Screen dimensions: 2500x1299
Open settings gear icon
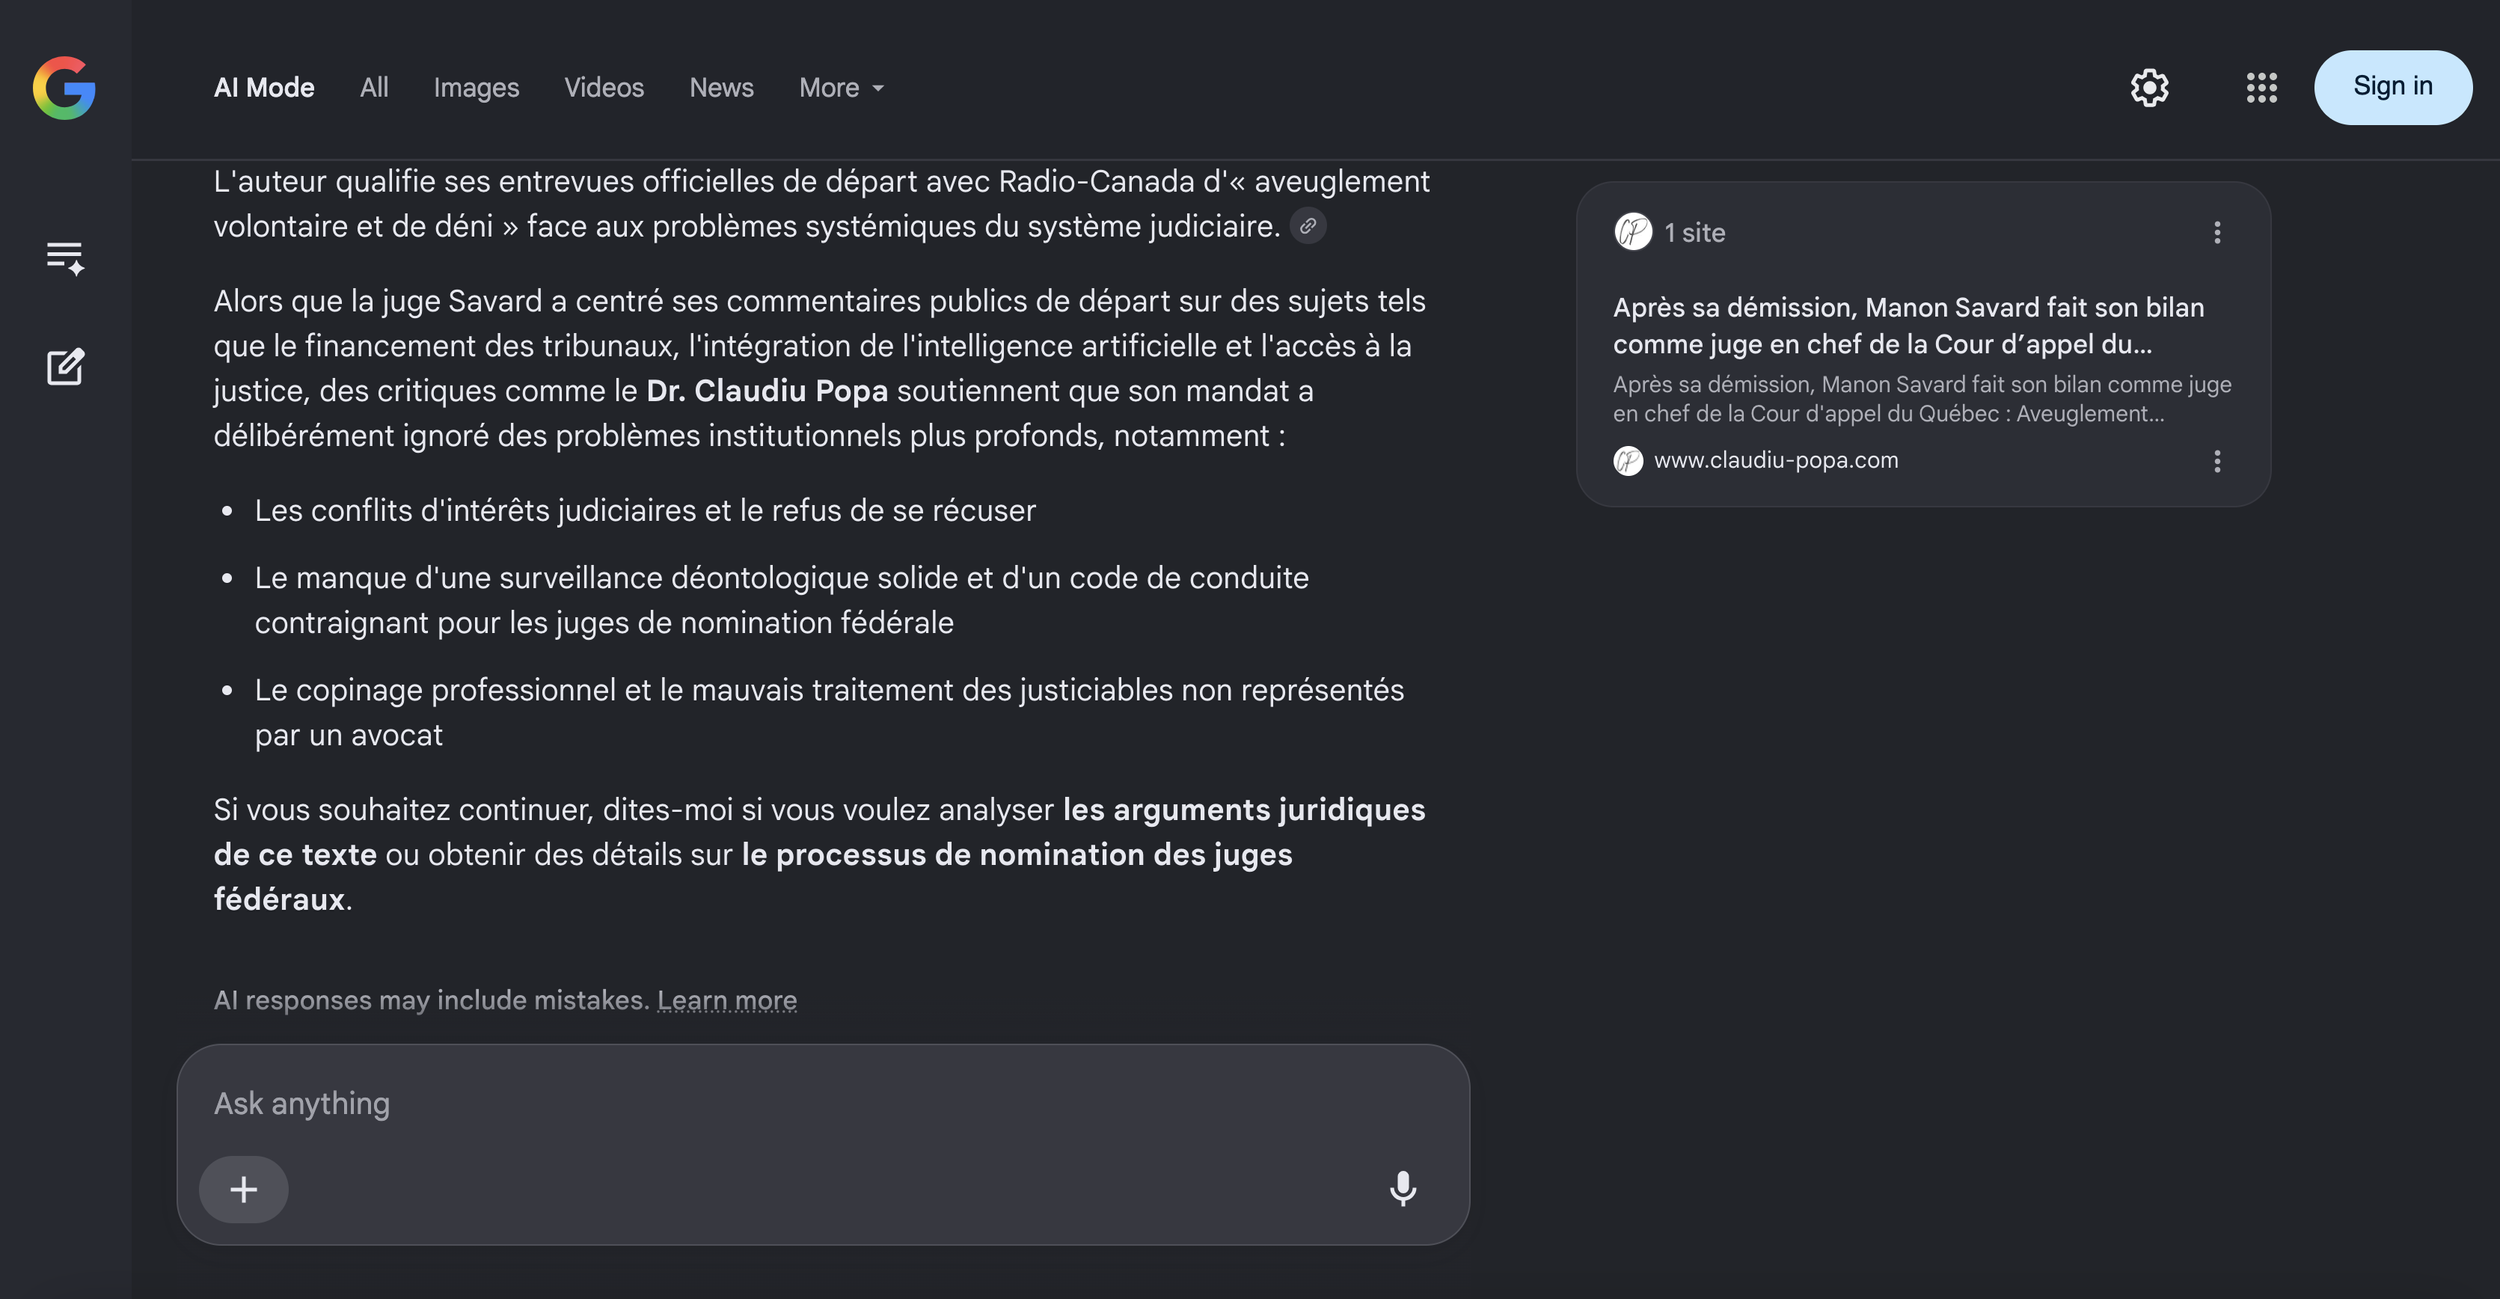point(2149,88)
